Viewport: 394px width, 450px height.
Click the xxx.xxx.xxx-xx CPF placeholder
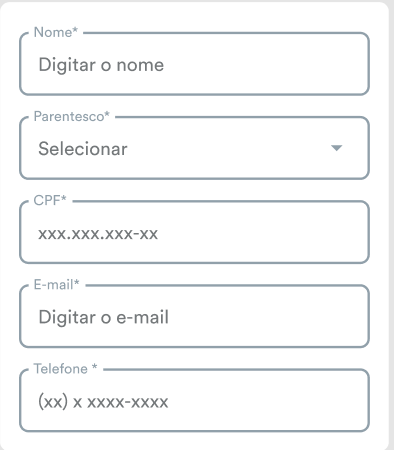click(x=98, y=234)
